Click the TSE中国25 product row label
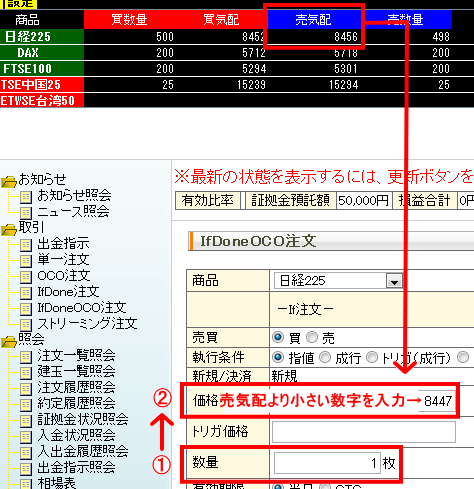Viewport: 474px width, 489px height. [x=42, y=85]
